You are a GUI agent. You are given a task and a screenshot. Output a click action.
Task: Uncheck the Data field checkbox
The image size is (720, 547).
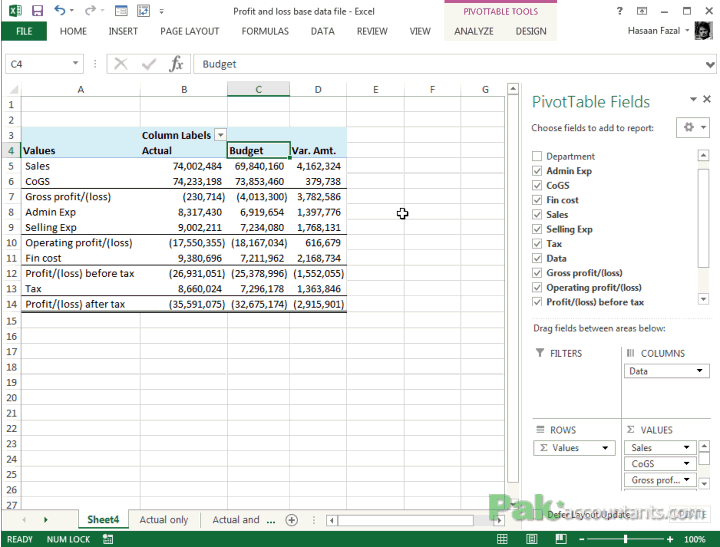point(537,258)
